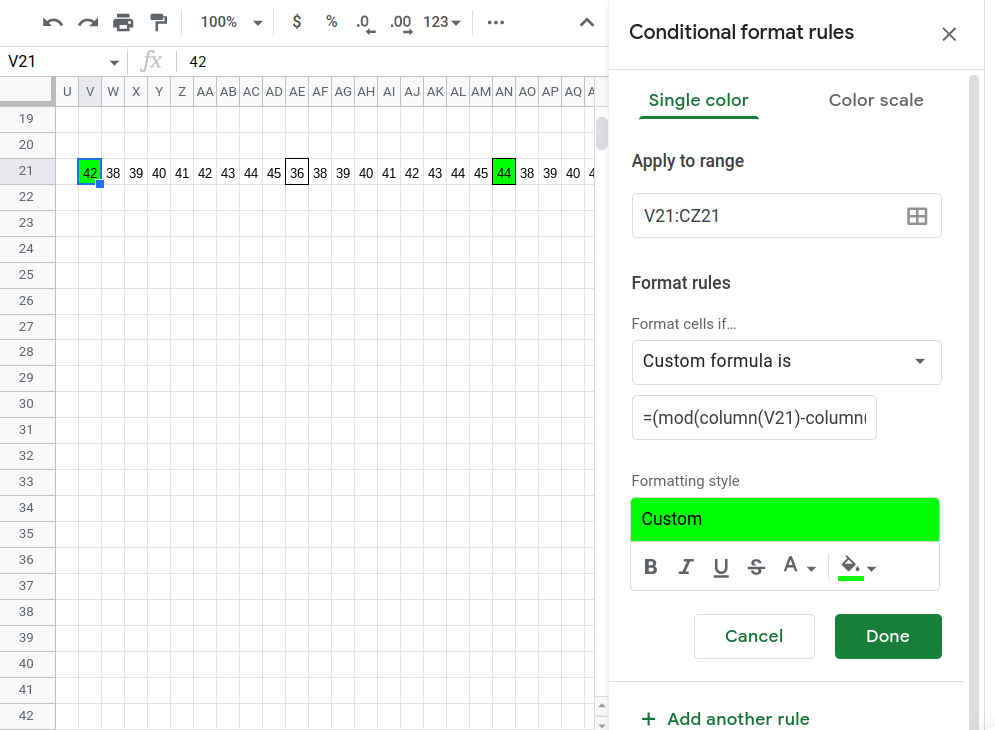Toggle bold in formatting style

651,567
